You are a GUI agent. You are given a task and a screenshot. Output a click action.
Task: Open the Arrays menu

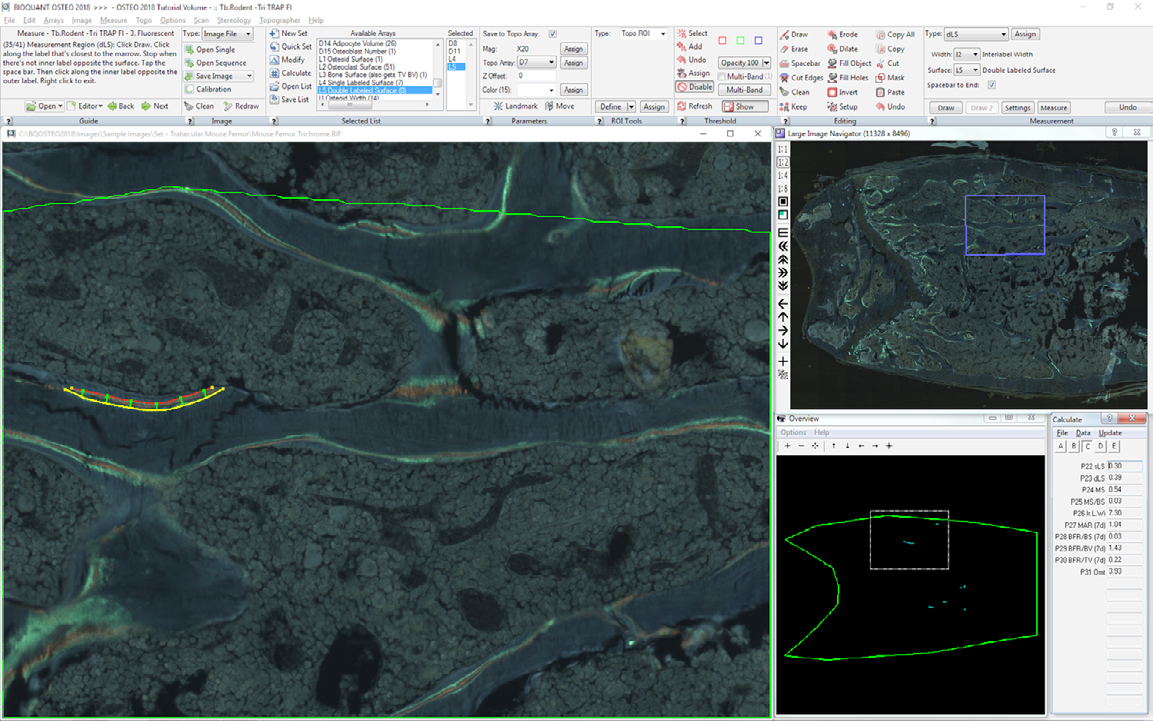(53, 21)
